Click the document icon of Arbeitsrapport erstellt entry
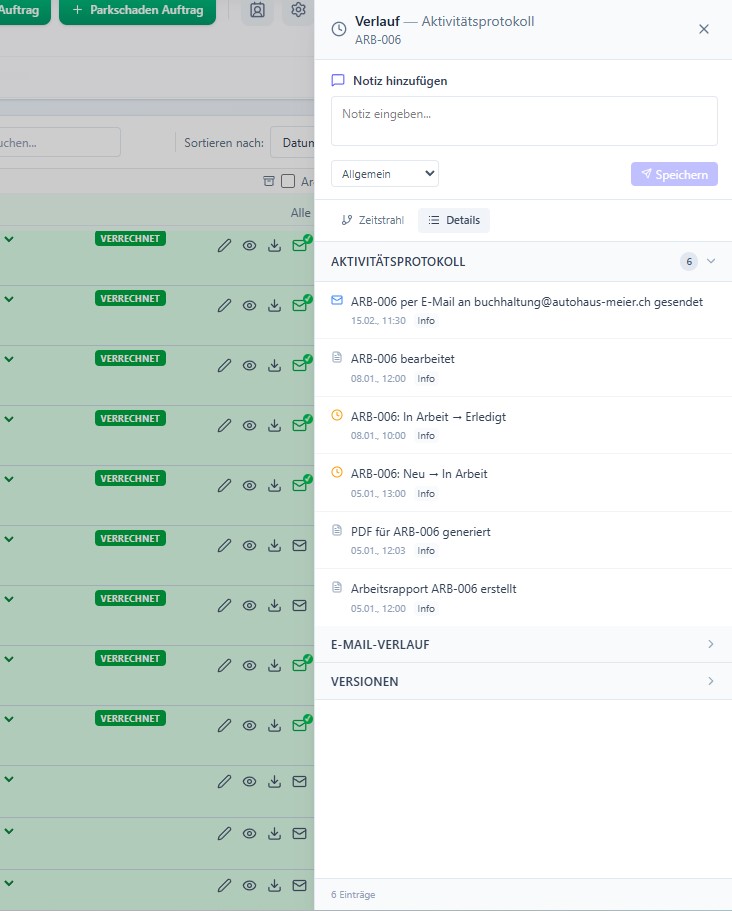Screen dimensions: 732x911 [337, 587]
